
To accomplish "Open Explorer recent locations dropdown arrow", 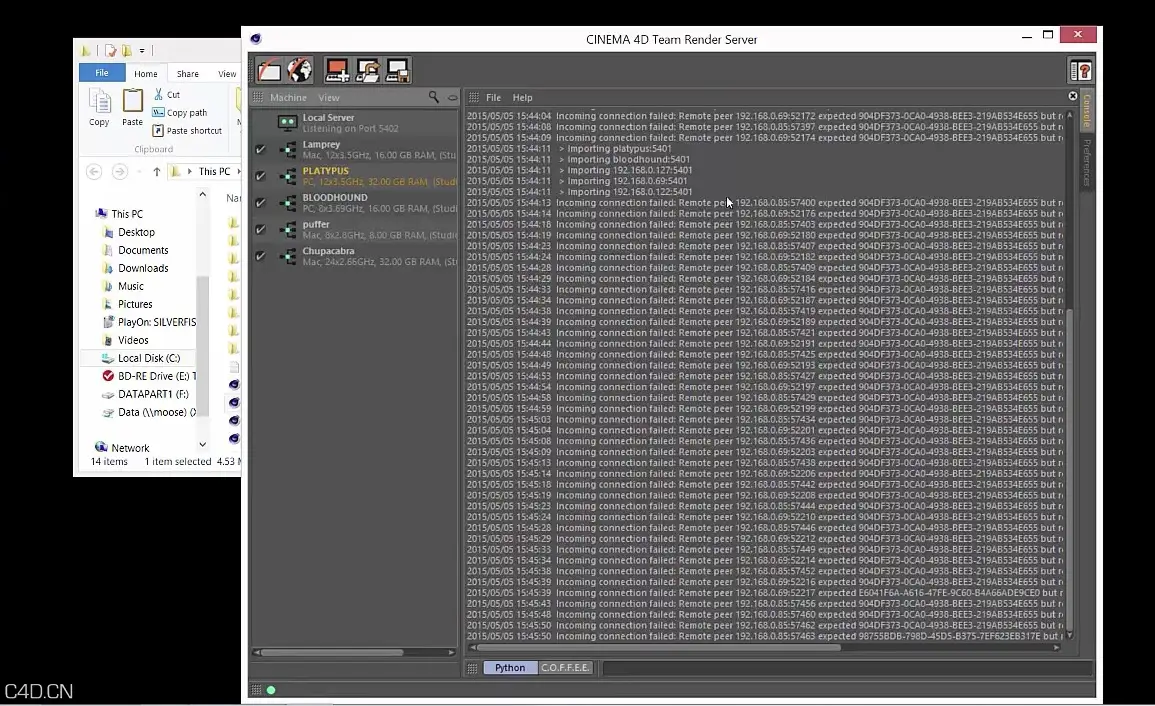I will click(138, 172).
